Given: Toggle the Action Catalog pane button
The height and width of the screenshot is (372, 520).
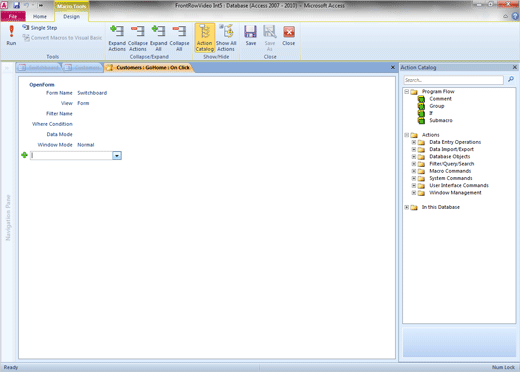Looking at the screenshot, I should pos(205,38).
